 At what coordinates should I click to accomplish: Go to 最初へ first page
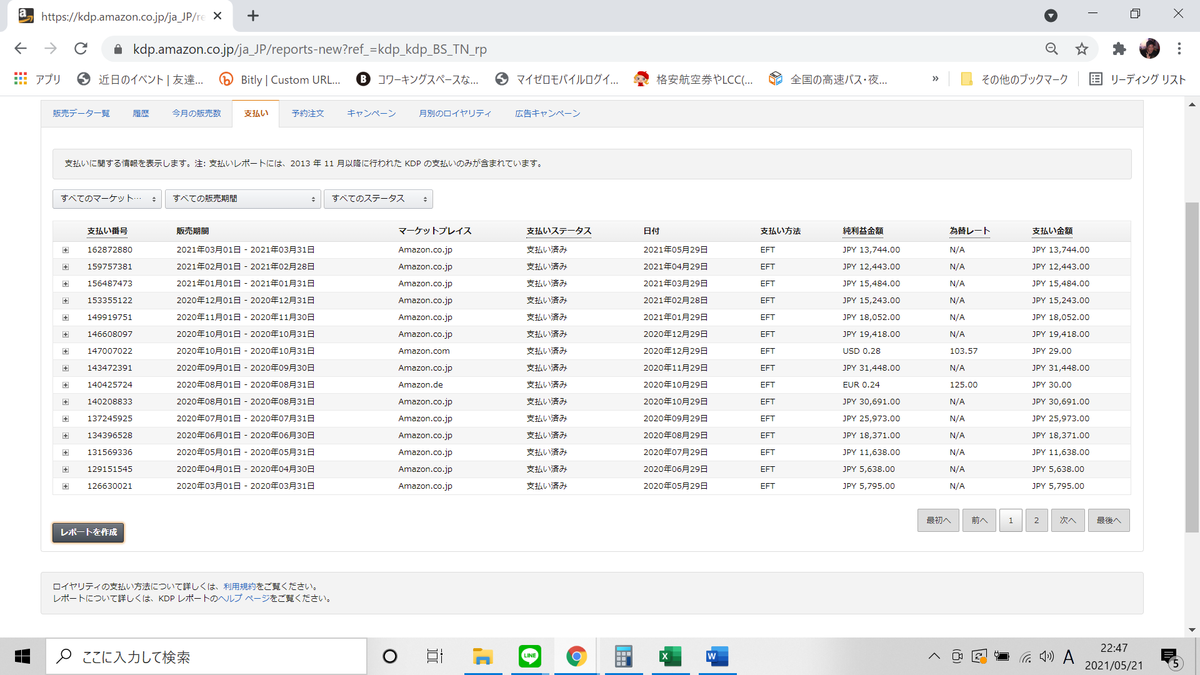(x=938, y=520)
